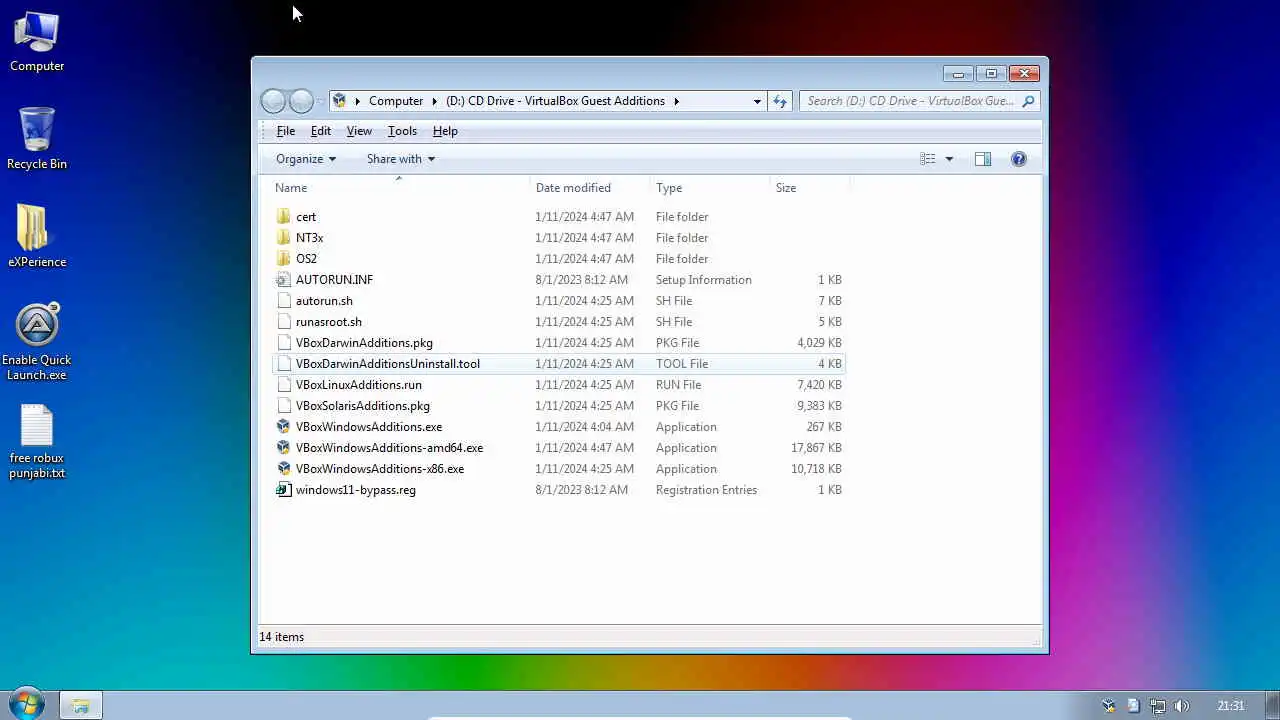
Task: Click the Refresh button beside address bar
Action: pos(780,101)
